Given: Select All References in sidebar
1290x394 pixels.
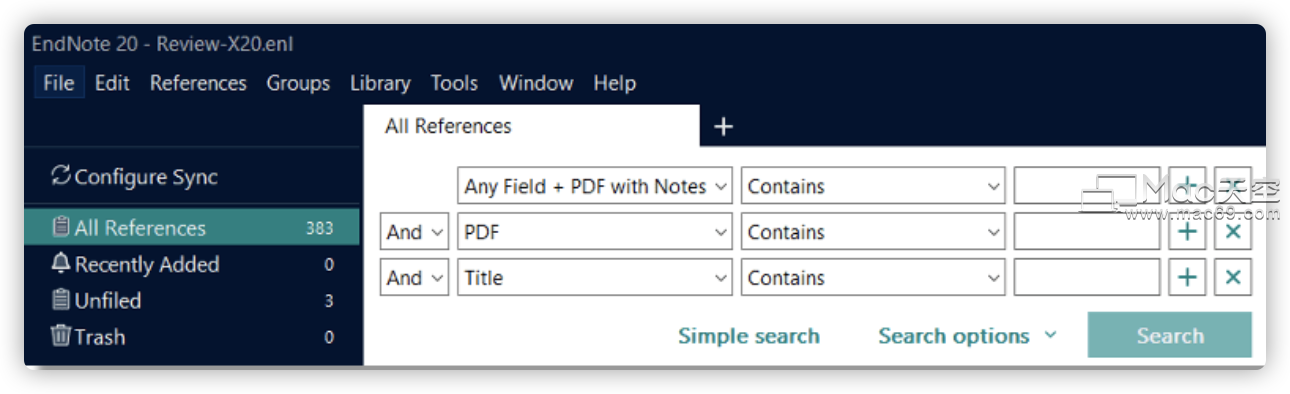Looking at the screenshot, I should (x=192, y=228).
